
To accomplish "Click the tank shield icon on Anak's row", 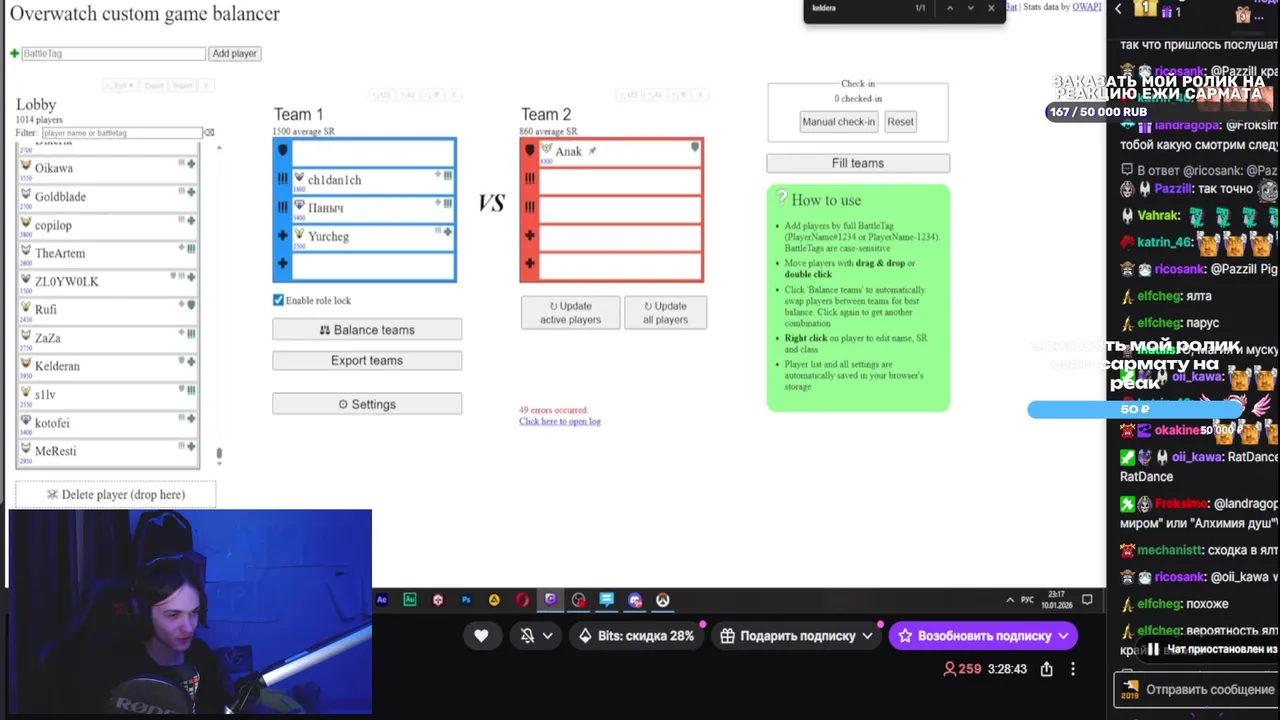I will coord(695,147).
